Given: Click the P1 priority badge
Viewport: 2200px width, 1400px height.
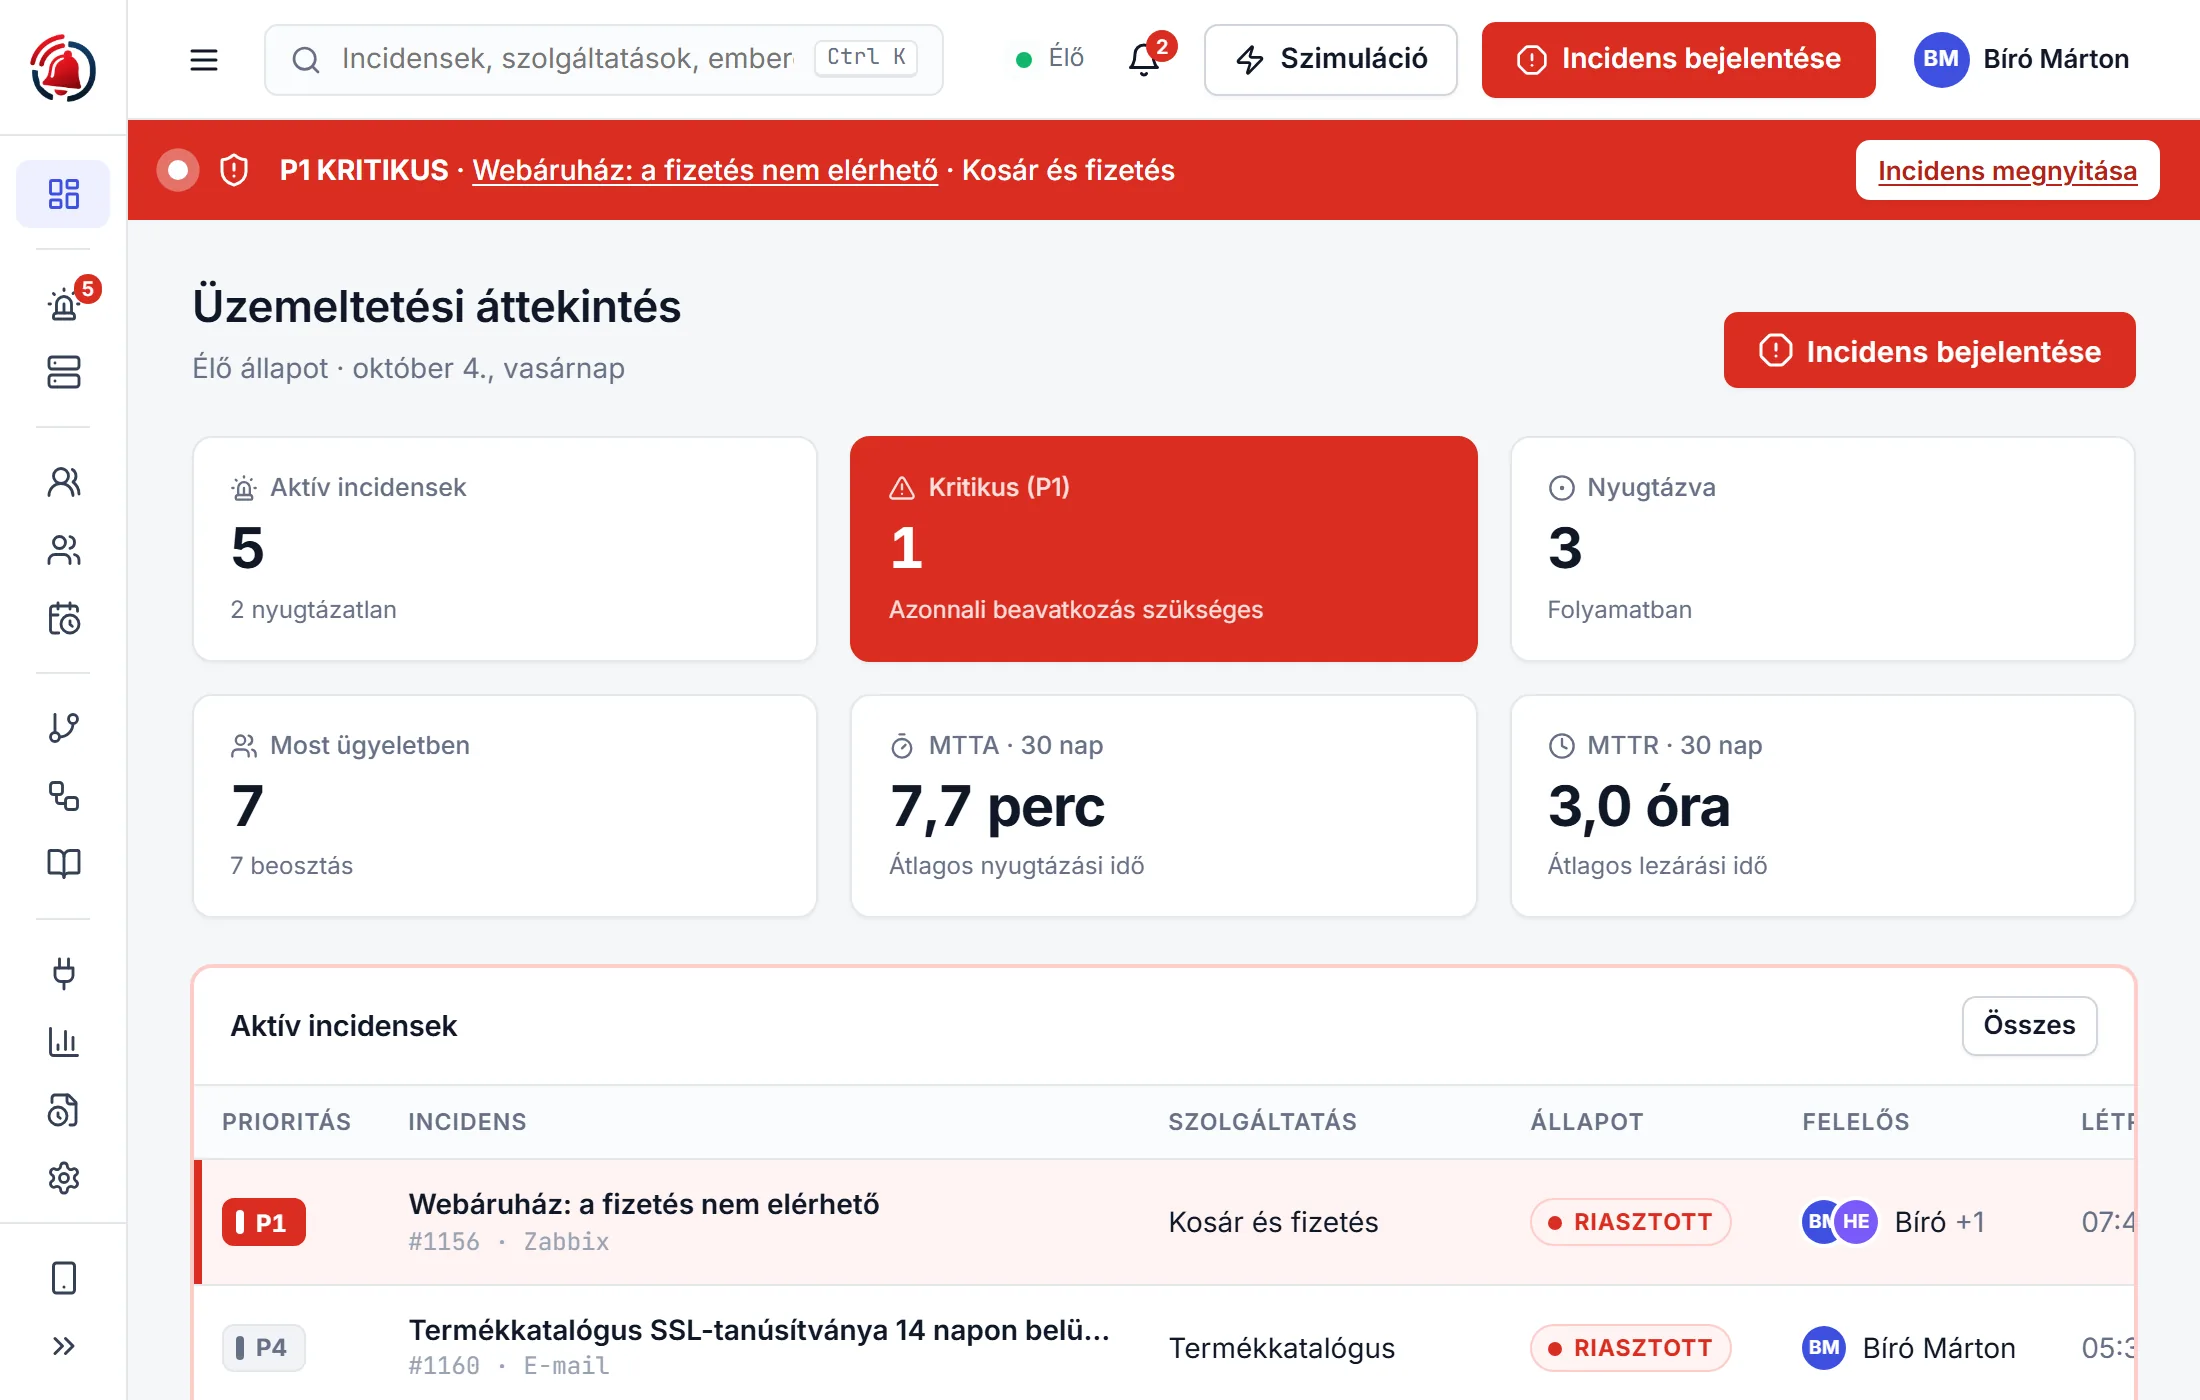Looking at the screenshot, I should pos(264,1222).
